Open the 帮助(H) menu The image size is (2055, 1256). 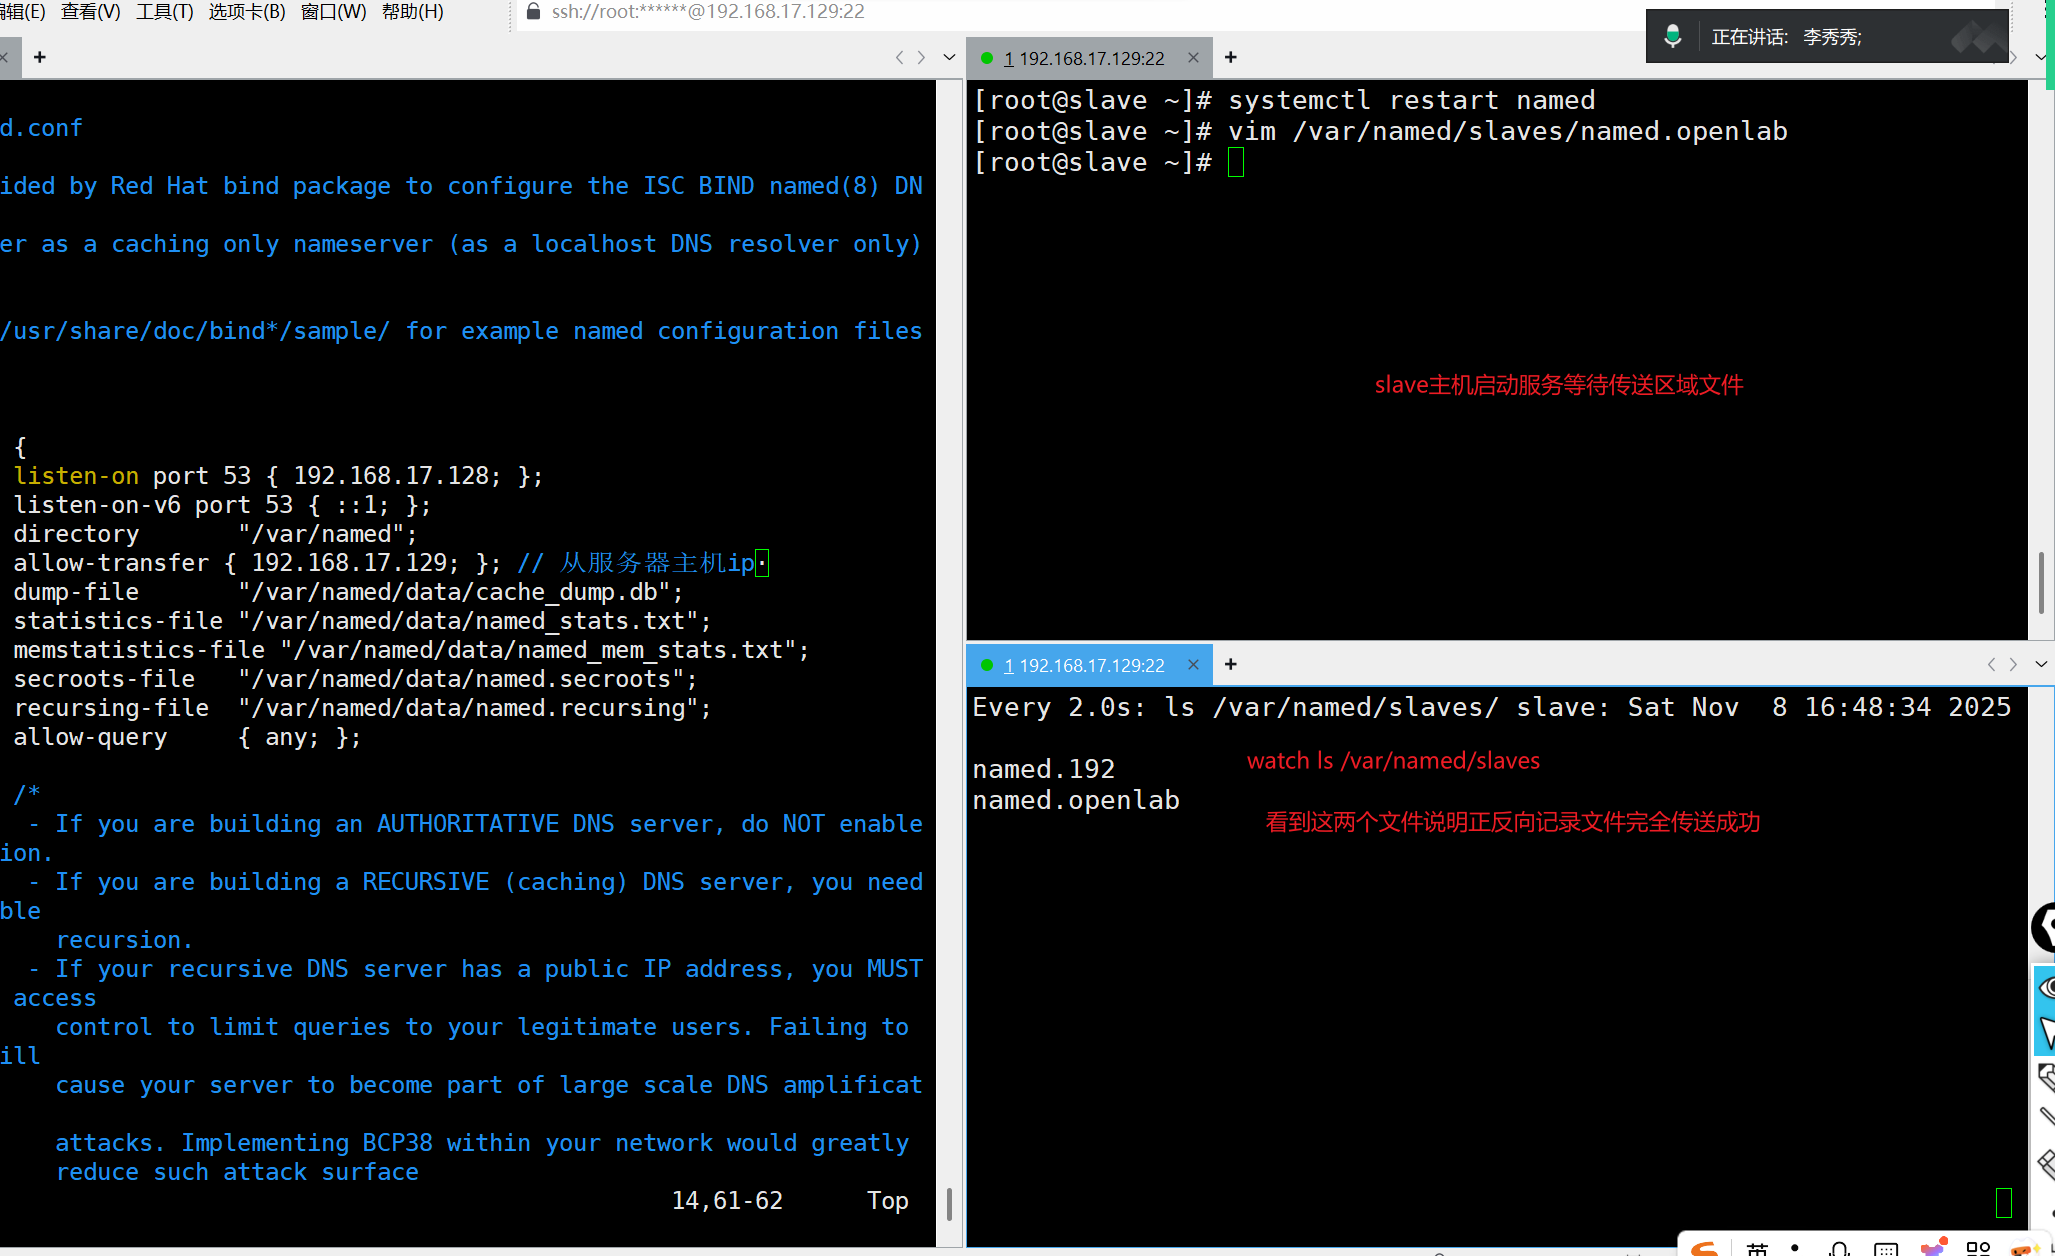(412, 12)
